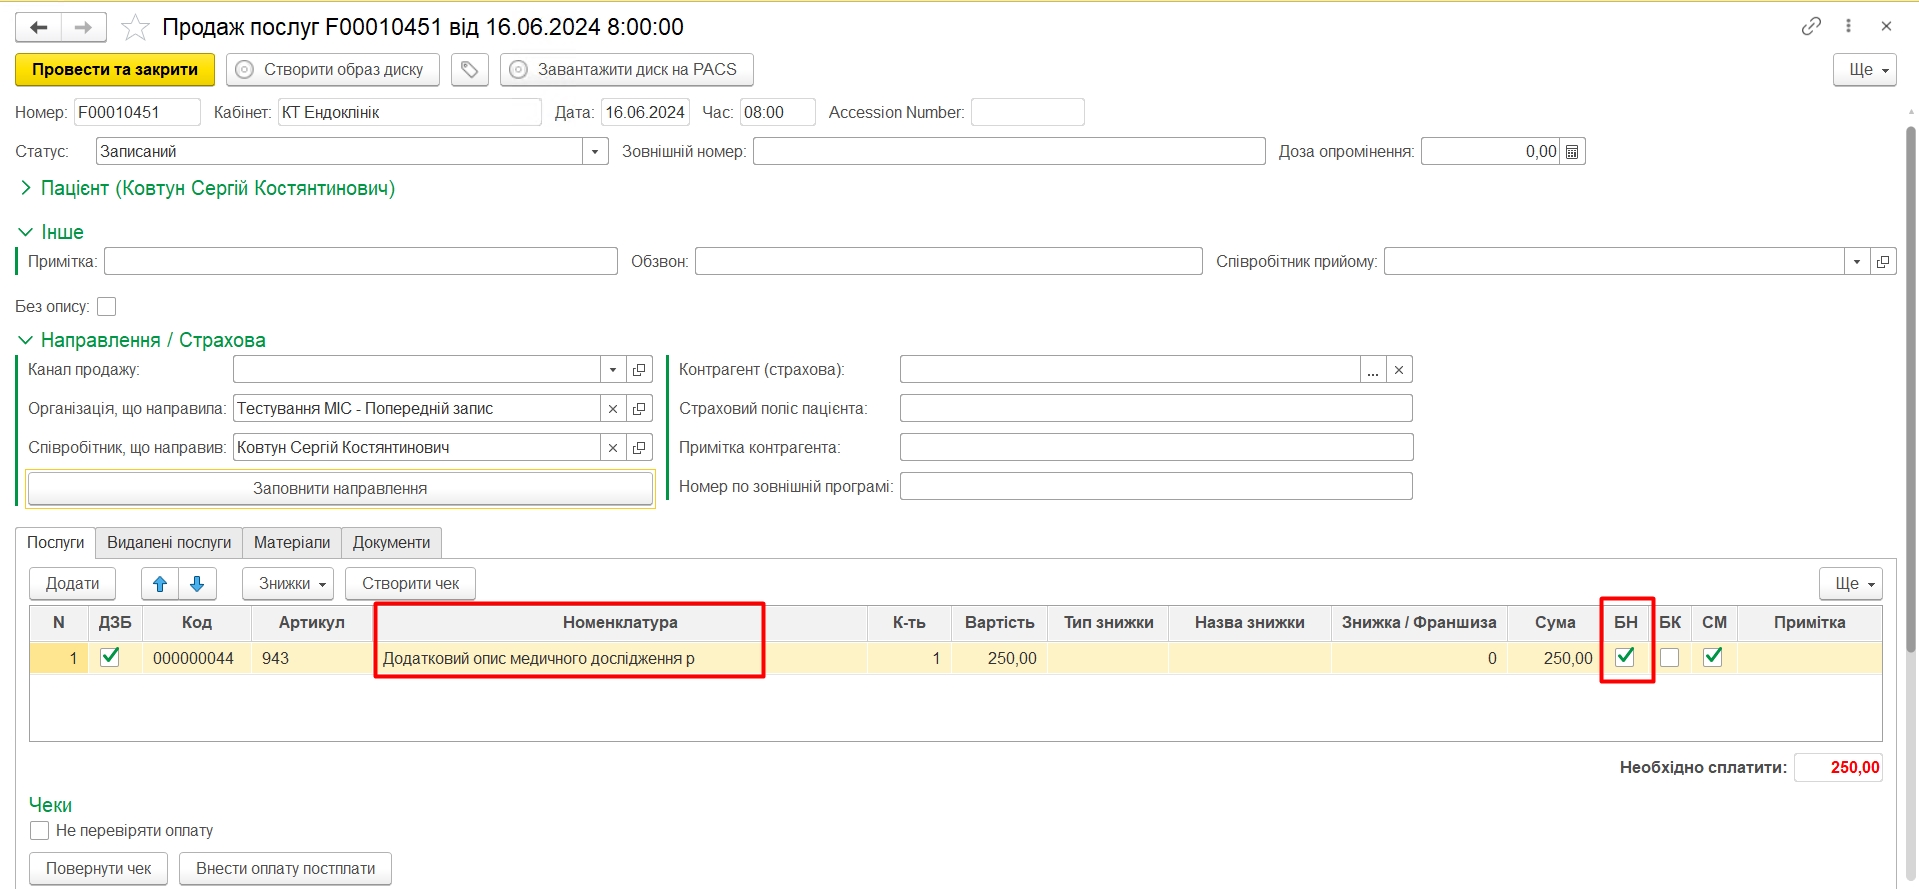
Task: Move service row up with arrow
Action: (160, 584)
